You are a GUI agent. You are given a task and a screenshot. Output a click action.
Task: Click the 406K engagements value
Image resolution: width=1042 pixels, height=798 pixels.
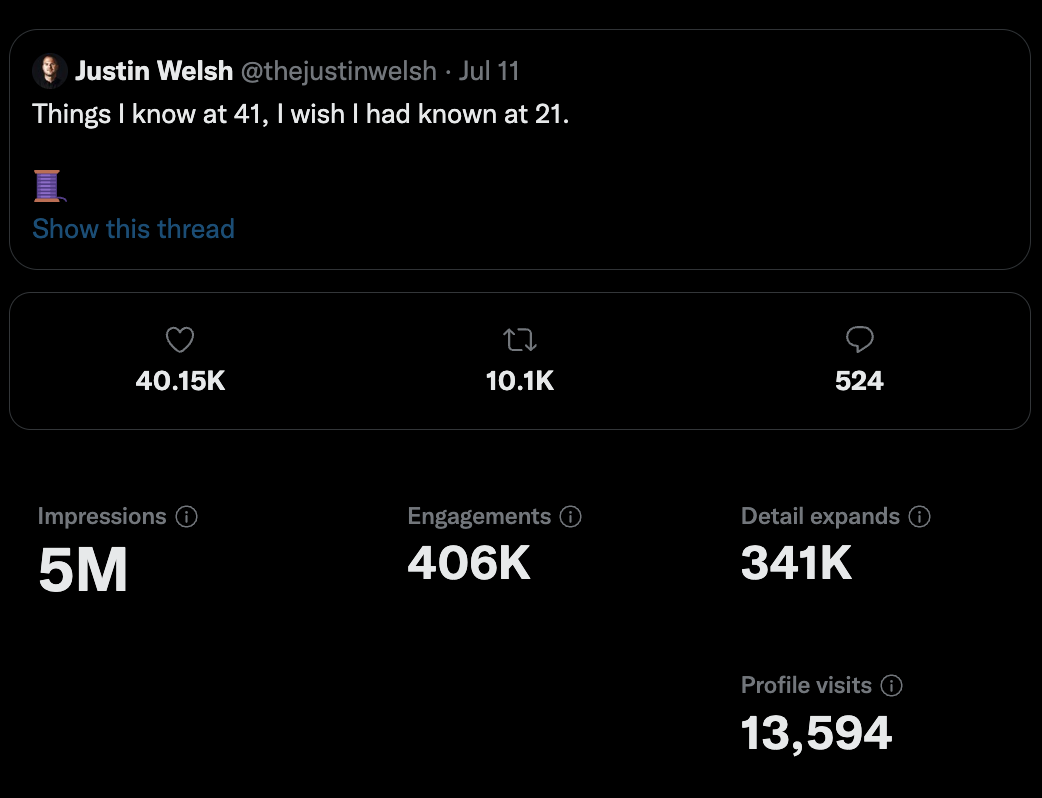tap(469, 564)
